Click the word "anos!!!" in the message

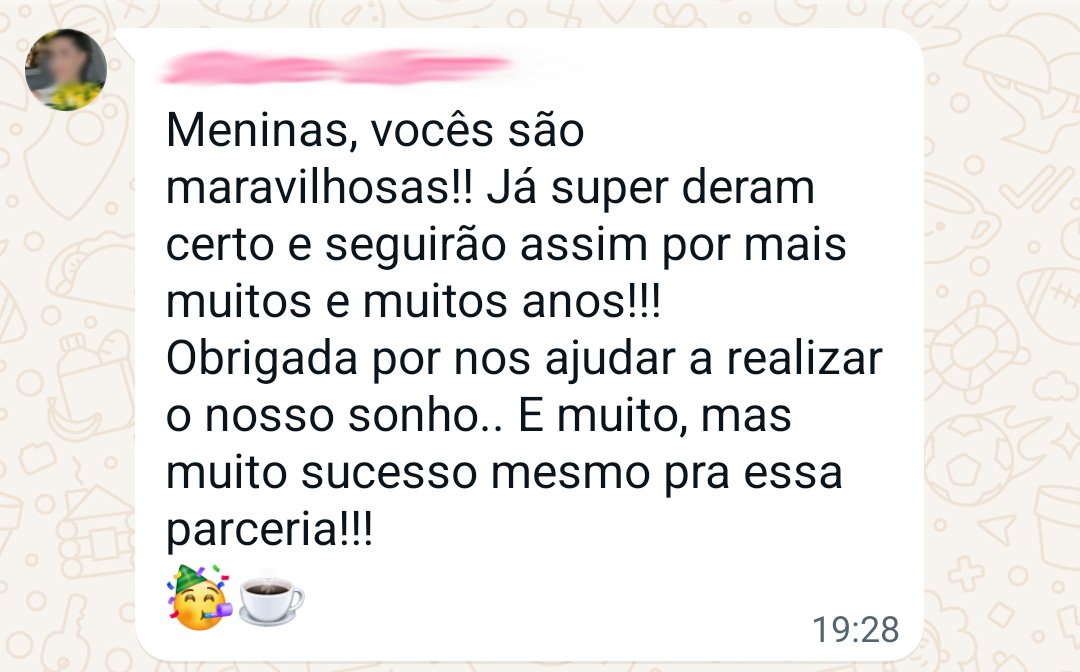click(592, 302)
